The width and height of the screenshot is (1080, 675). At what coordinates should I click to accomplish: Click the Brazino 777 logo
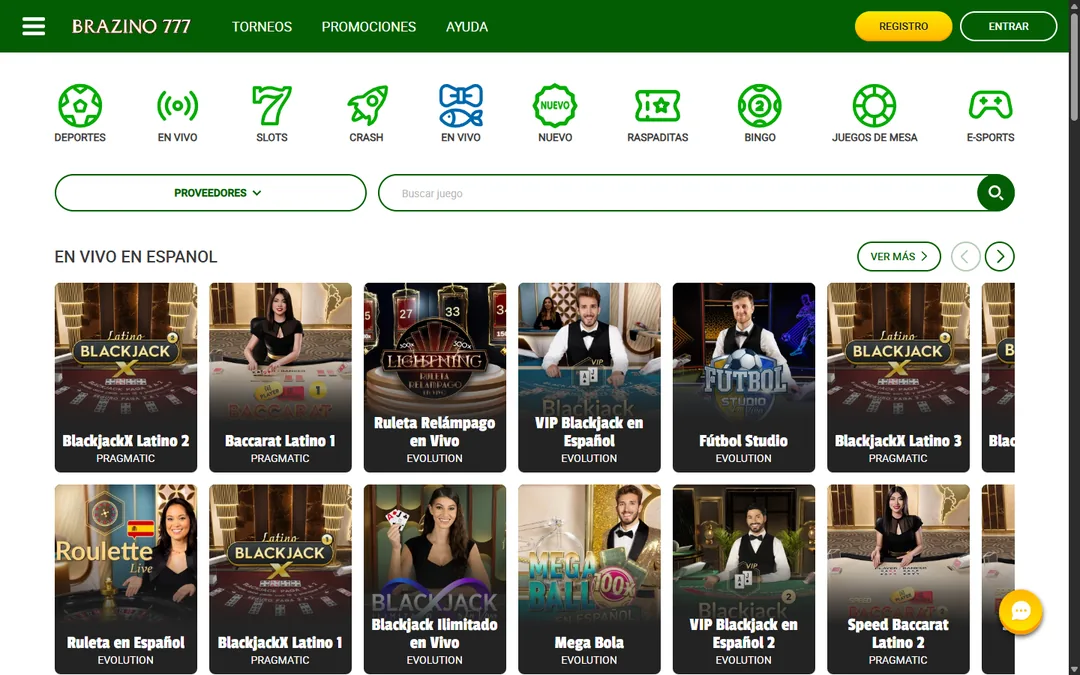(x=131, y=26)
